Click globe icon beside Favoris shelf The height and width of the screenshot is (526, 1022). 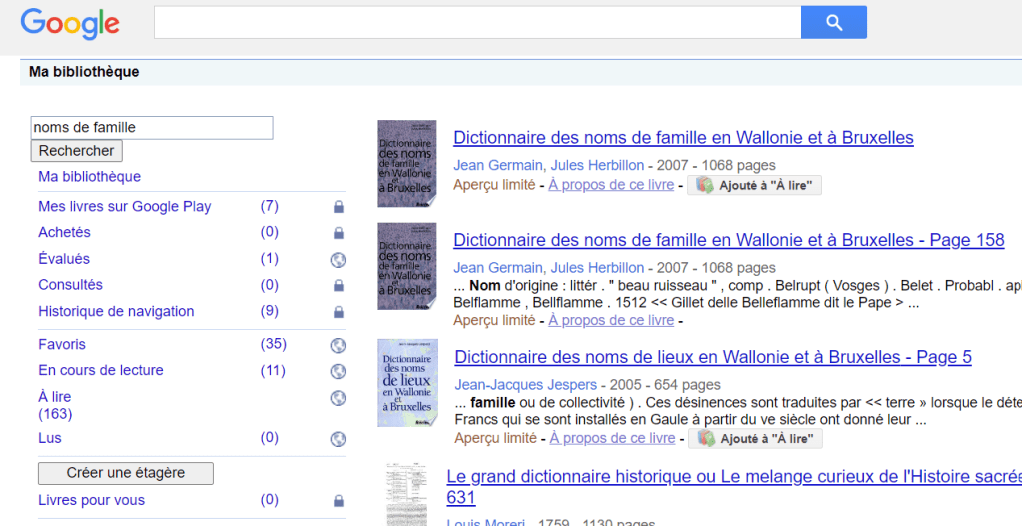[x=338, y=346]
